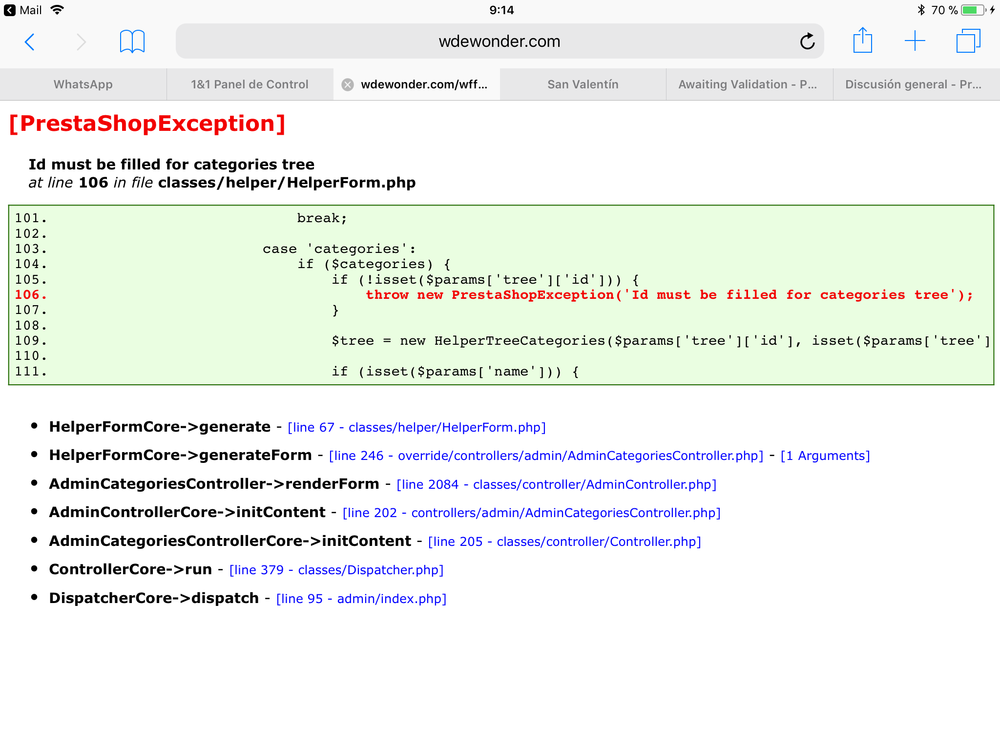The width and height of the screenshot is (1000, 750).
Task: Click code line 105 !isset($params['tree']['id'])
Action: pos(485,279)
